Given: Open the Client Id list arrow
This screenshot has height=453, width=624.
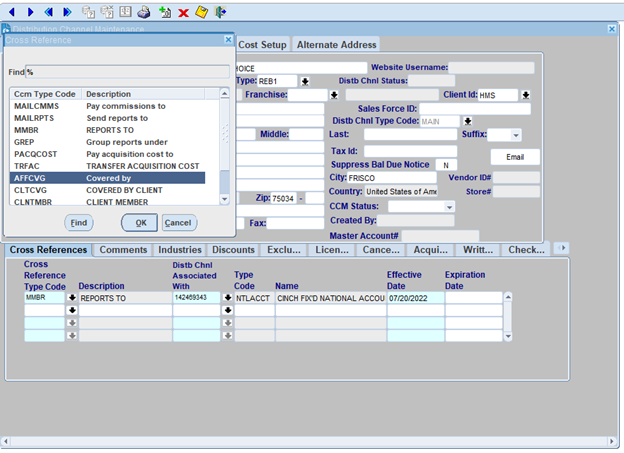Looking at the screenshot, I should pyautogui.click(x=525, y=95).
